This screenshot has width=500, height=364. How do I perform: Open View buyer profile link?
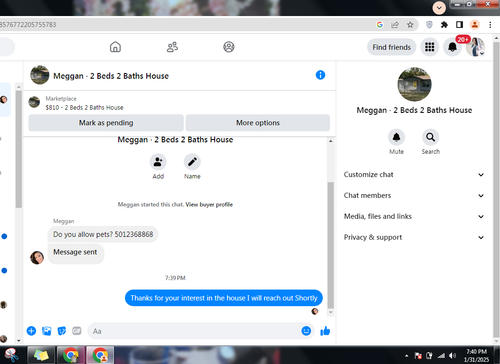(x=209, y=205)
